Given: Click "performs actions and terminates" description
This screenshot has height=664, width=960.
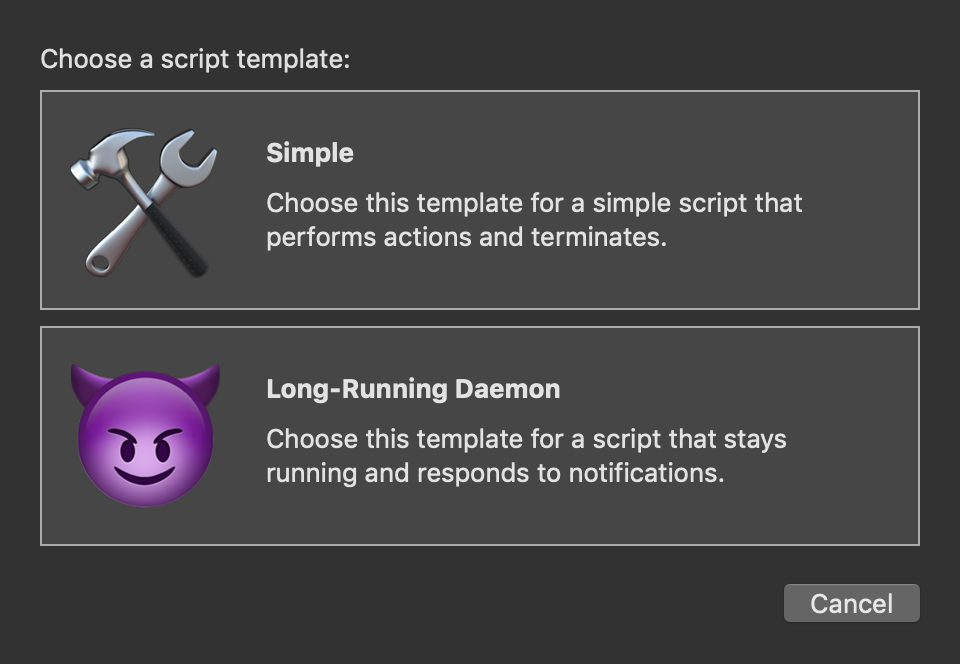Looking at the screenshot, I should pos(467,237).
